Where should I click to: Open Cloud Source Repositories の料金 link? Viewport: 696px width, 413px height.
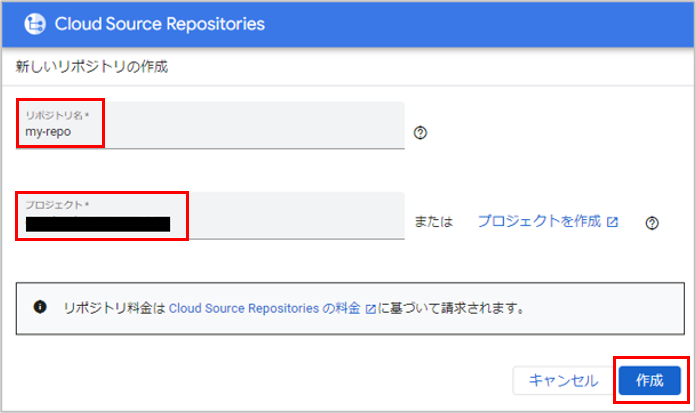[272, 308]
